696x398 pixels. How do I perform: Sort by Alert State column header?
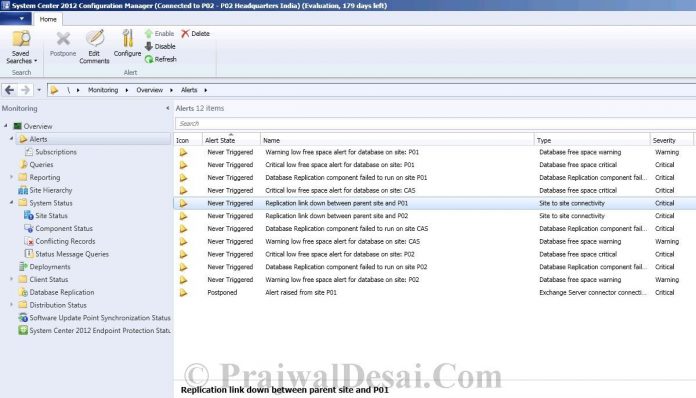pyautogui.click(x=231, y=140)
